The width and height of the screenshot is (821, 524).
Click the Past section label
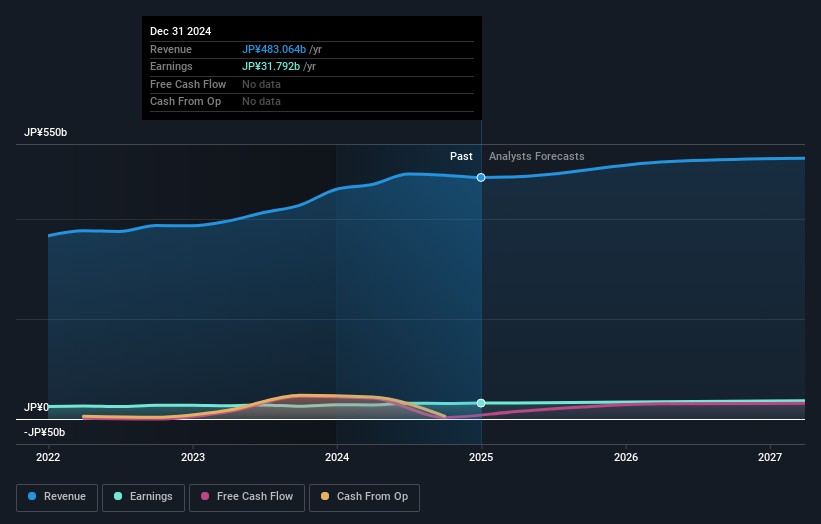pos(461,156)
